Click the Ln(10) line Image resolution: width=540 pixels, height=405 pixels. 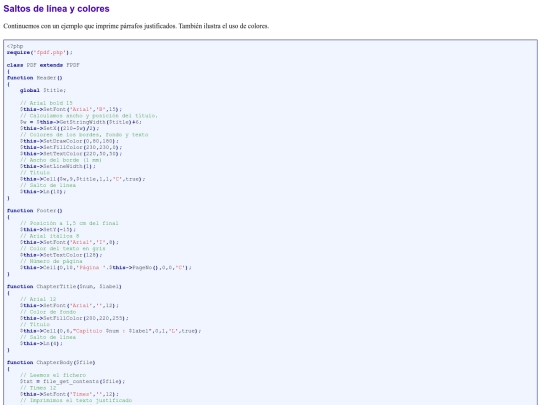[43, 191]
